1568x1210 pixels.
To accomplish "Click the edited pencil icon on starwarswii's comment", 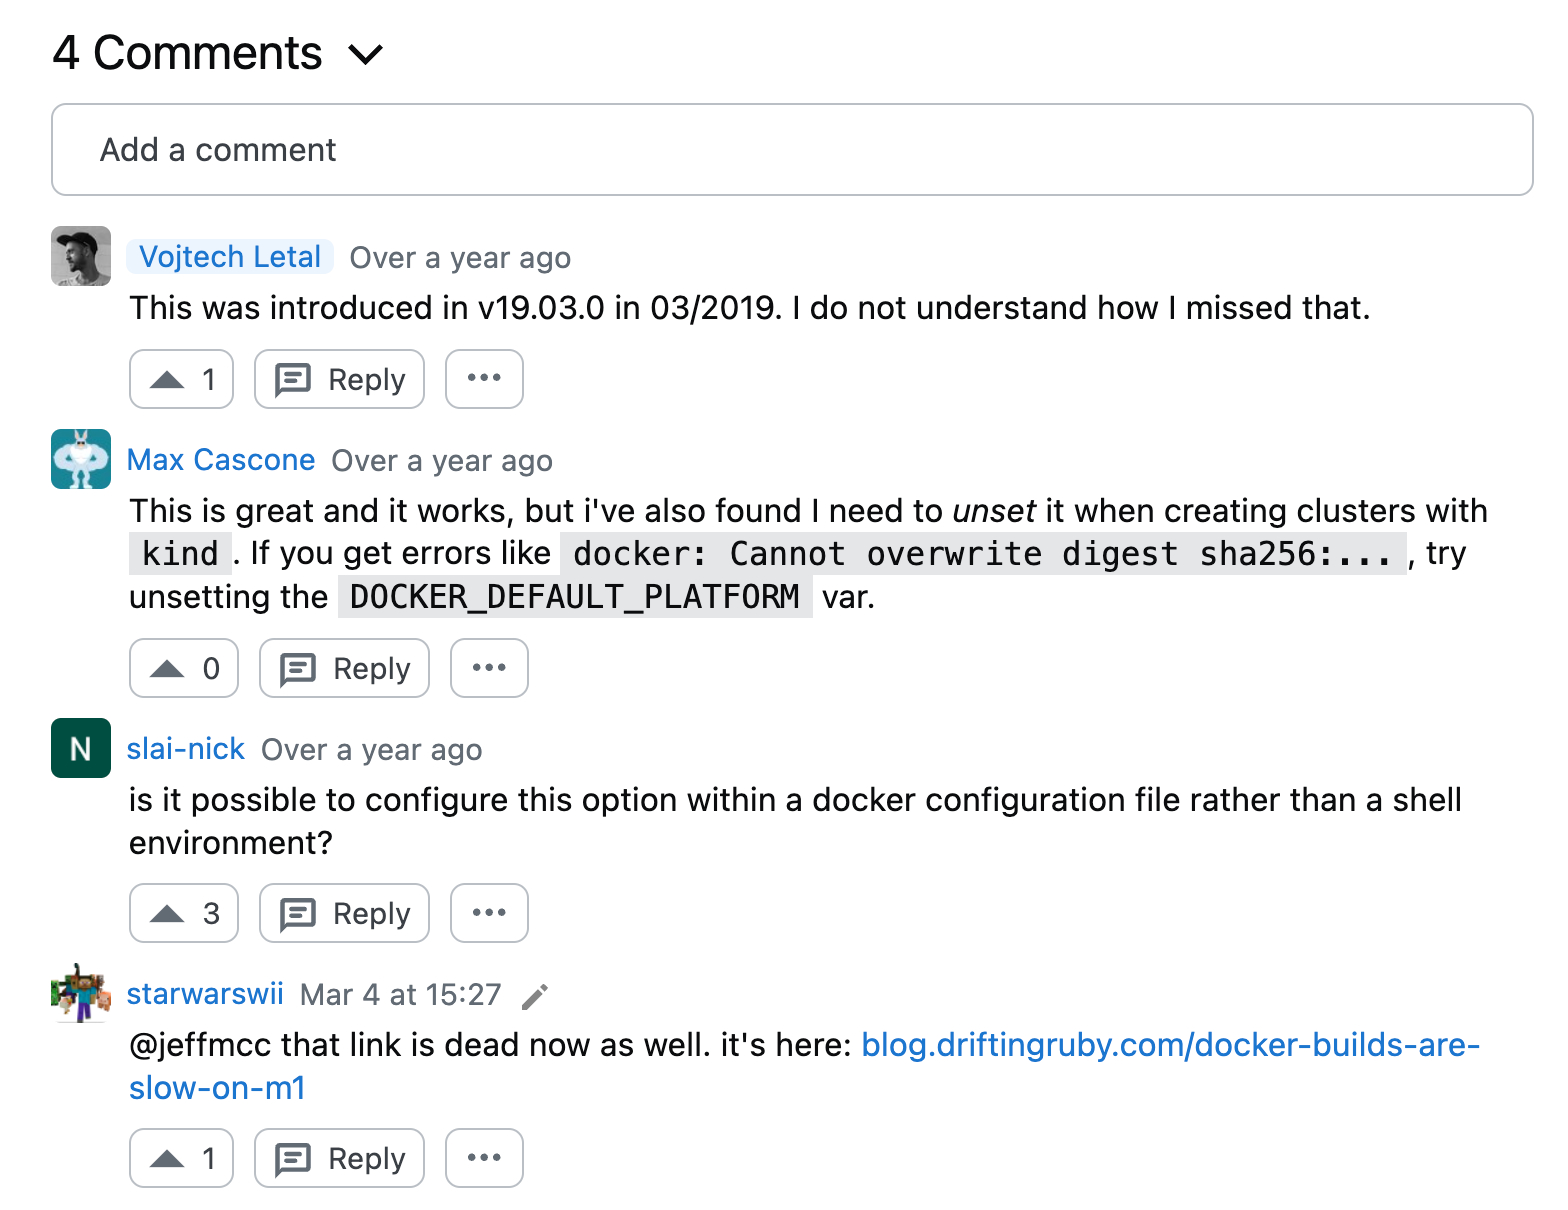I will tap(535, 996).
